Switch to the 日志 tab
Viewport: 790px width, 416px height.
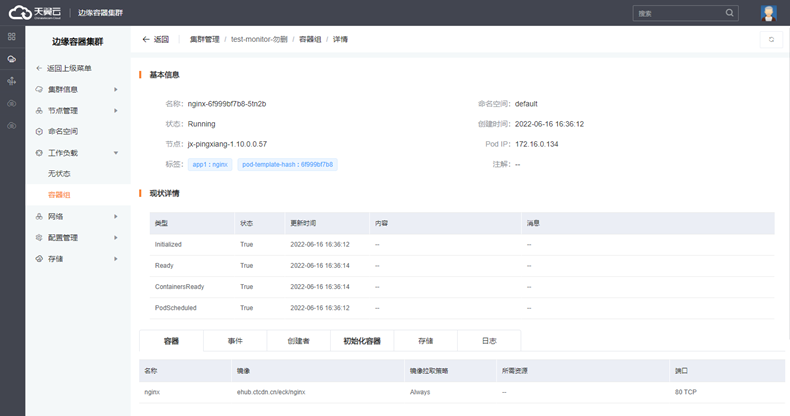click(x=489, y=341)
